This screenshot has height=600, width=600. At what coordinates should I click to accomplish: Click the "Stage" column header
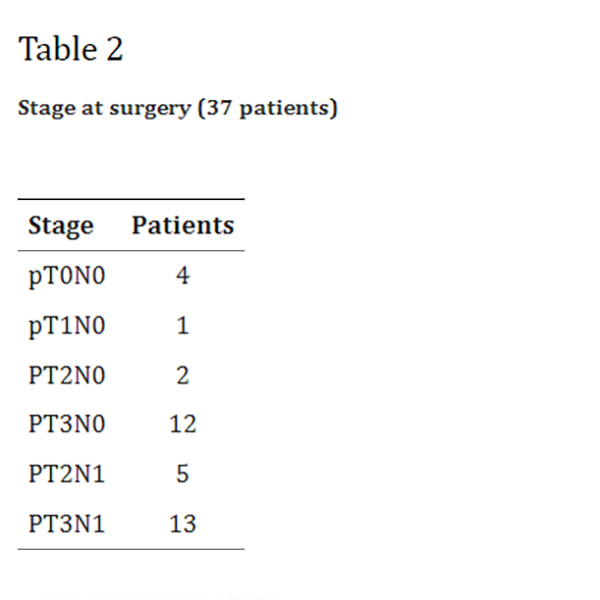[x=61, y=225]
